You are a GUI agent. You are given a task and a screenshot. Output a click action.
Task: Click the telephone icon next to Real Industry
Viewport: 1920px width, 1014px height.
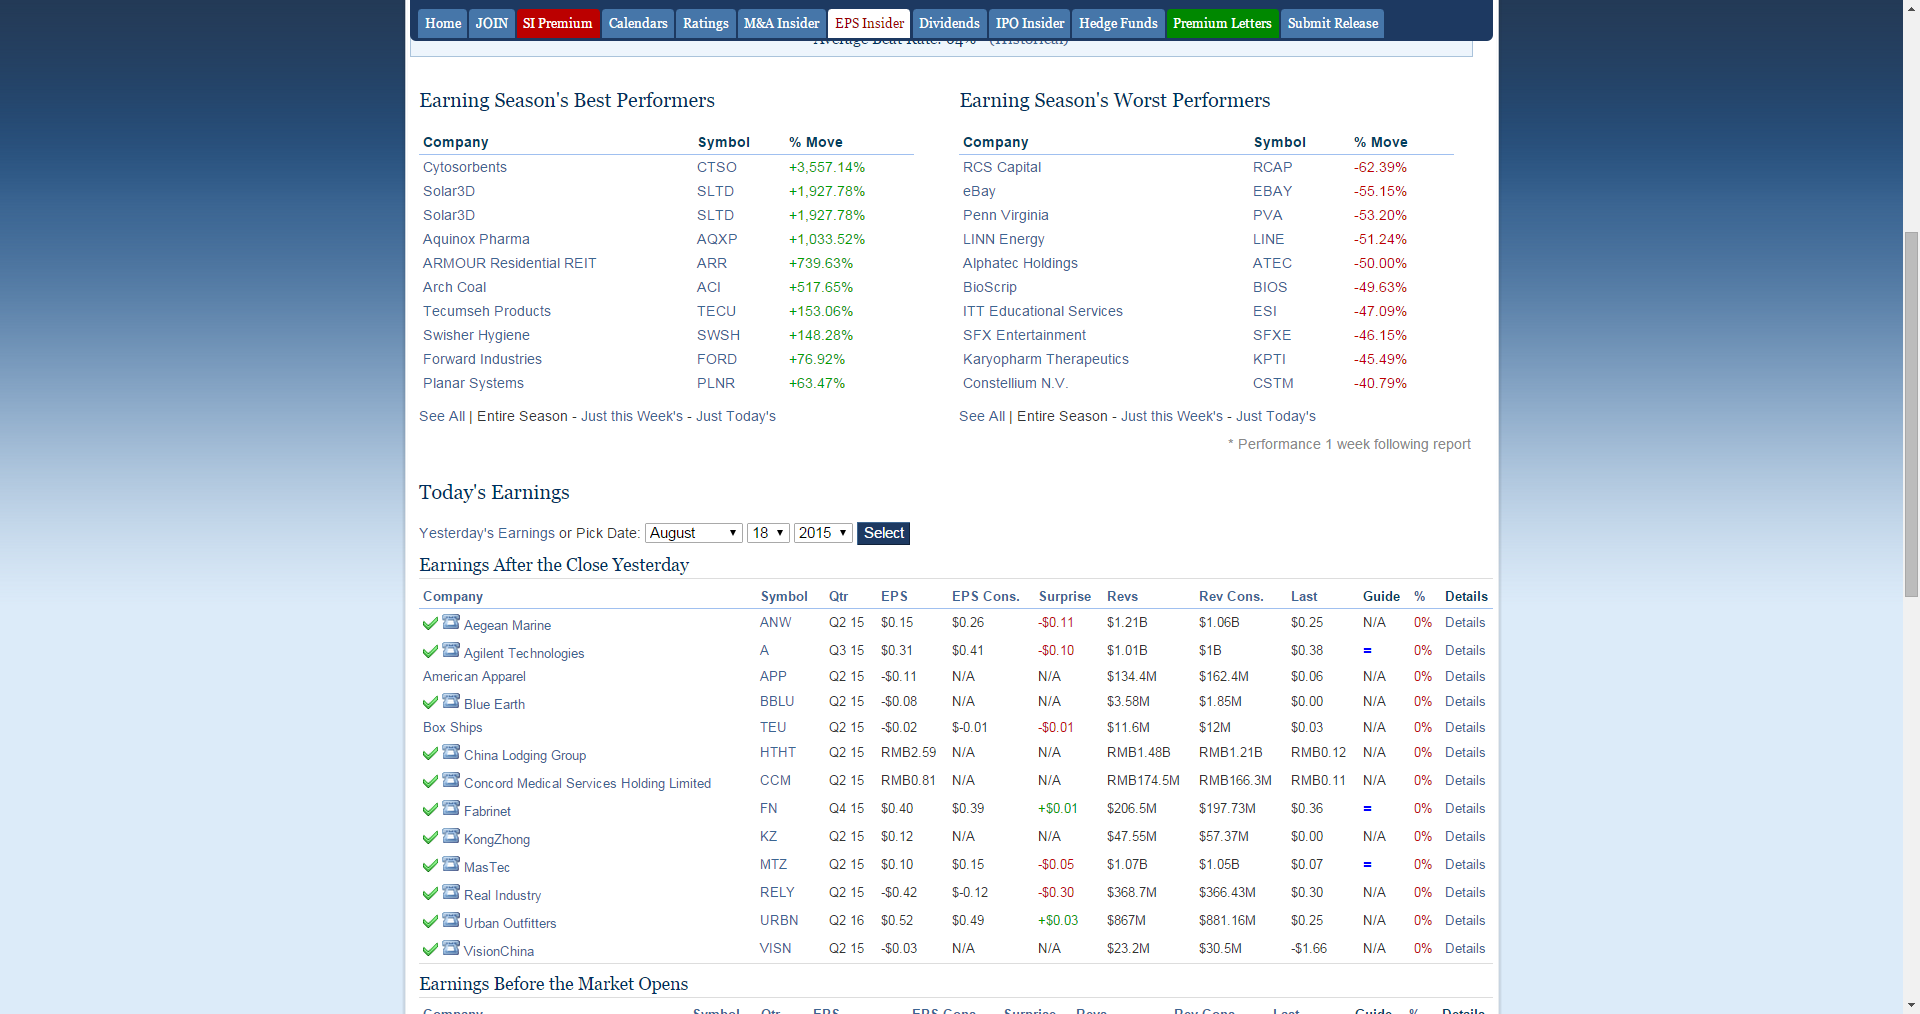tap(451, 891)
